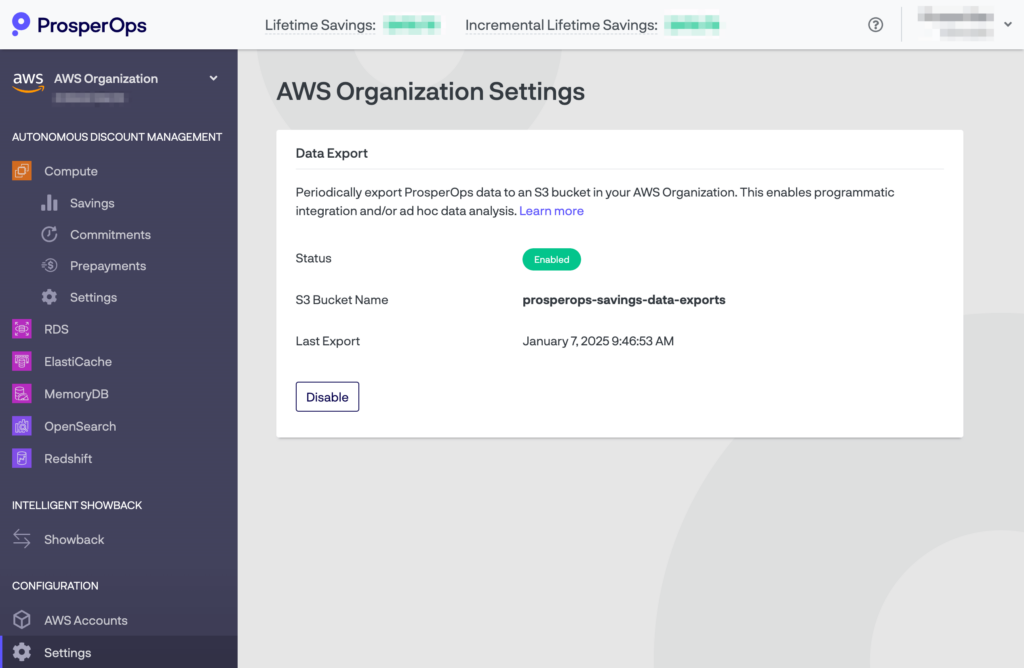Click the Prepayments dollar icon
The width and height of the screenshot is (1024, 668).
(50, 266)
